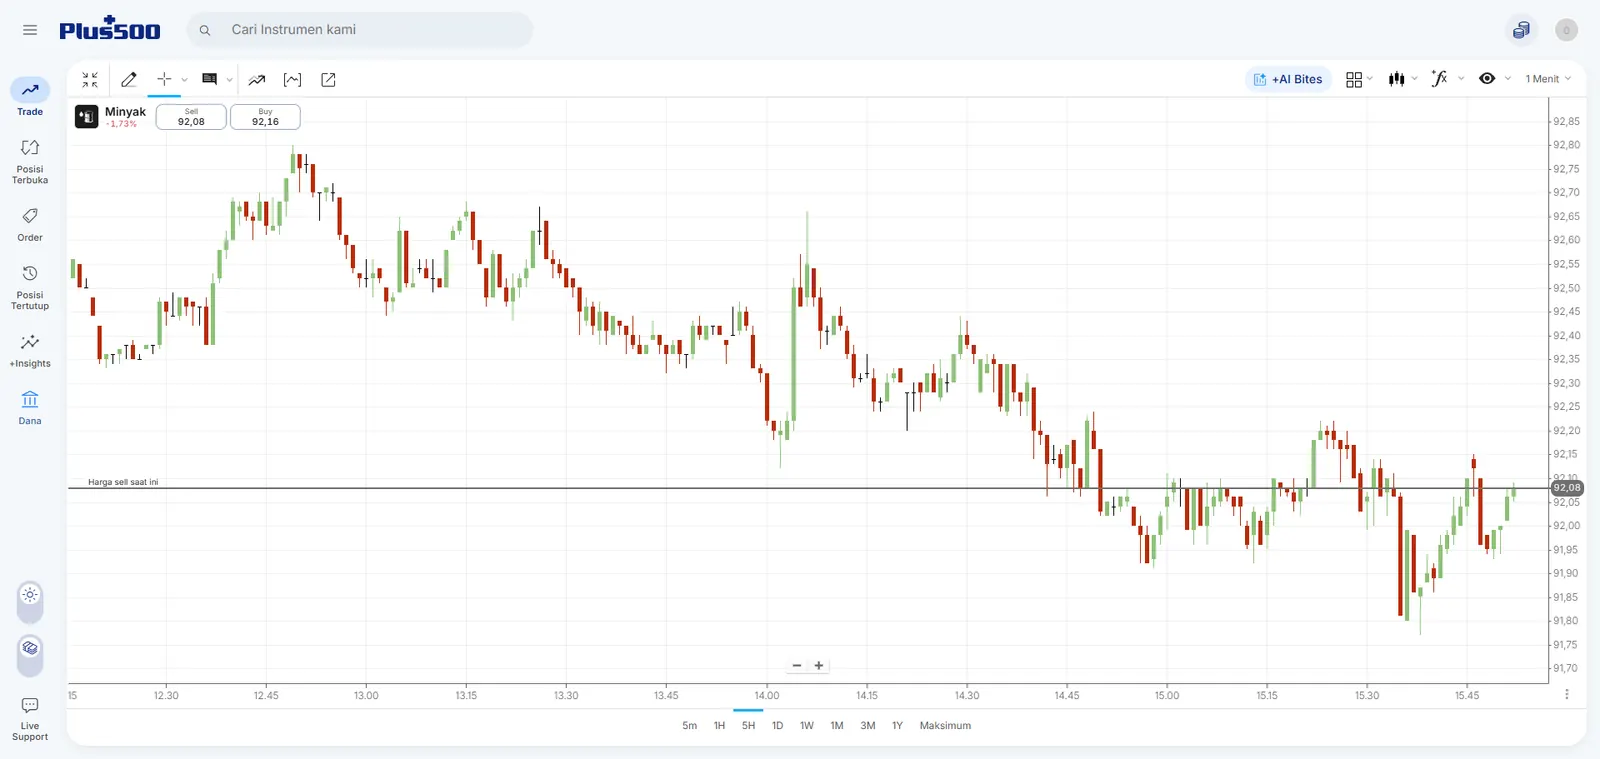
Task: Select the text annotation tool
Action: click(x=209, y=79)
